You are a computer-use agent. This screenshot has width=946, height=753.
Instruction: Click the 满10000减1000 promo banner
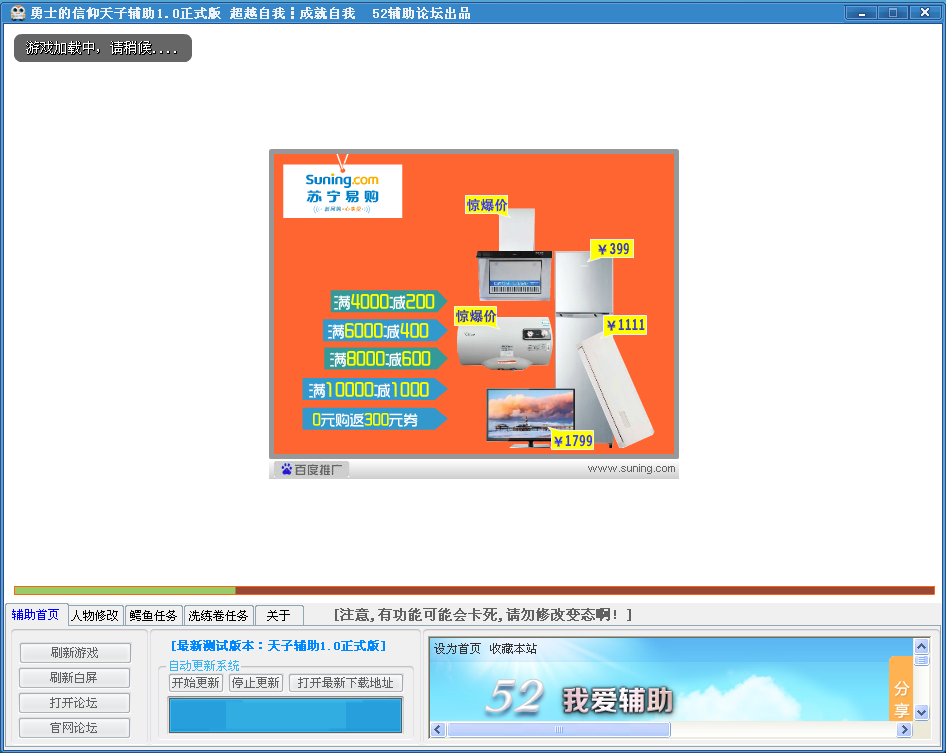tap(374, 390)
